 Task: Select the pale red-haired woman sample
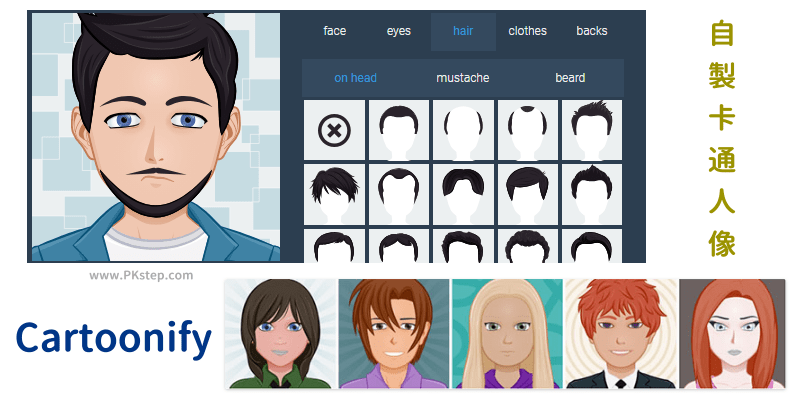(732, 334)
